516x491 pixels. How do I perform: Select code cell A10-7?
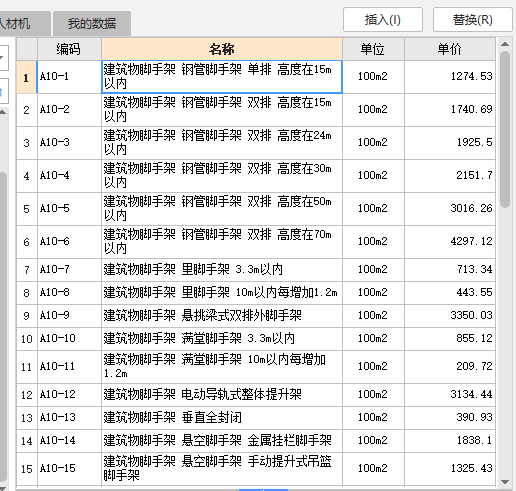pyautogui.click(x=69, y=270)
